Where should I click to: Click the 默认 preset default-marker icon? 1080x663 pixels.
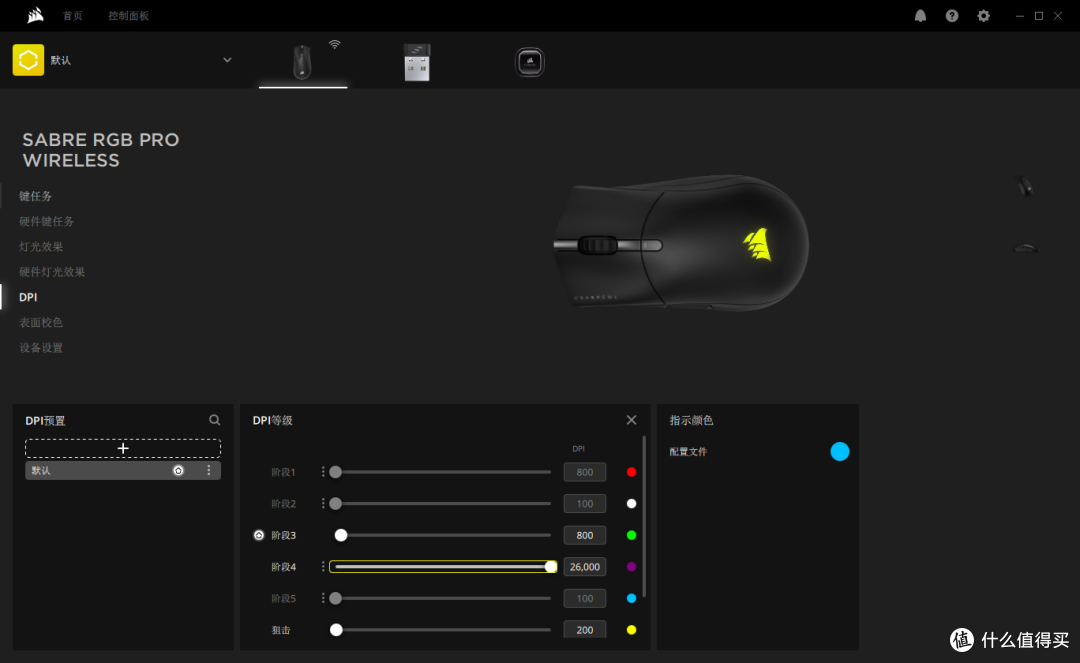click(178, 470)
